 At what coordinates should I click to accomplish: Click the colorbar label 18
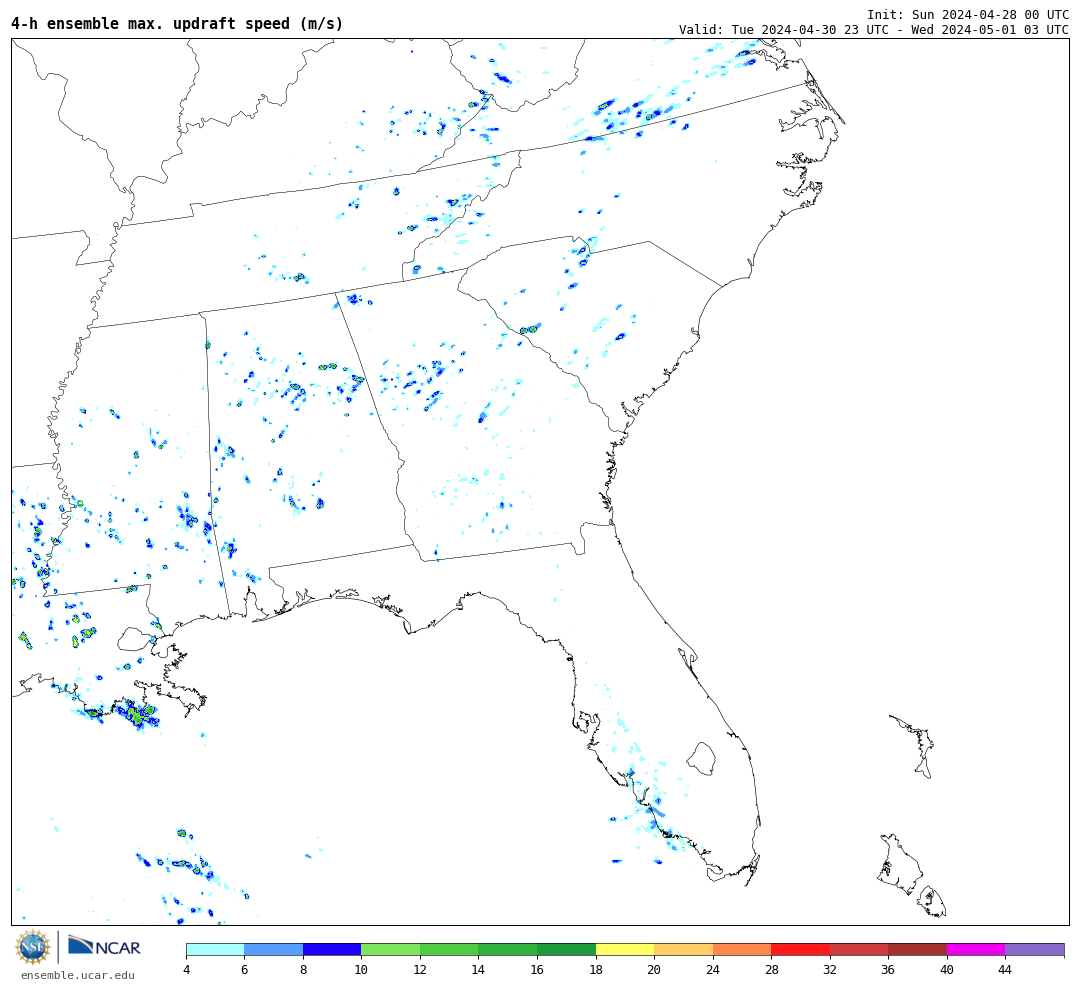[x=596, y=969]
